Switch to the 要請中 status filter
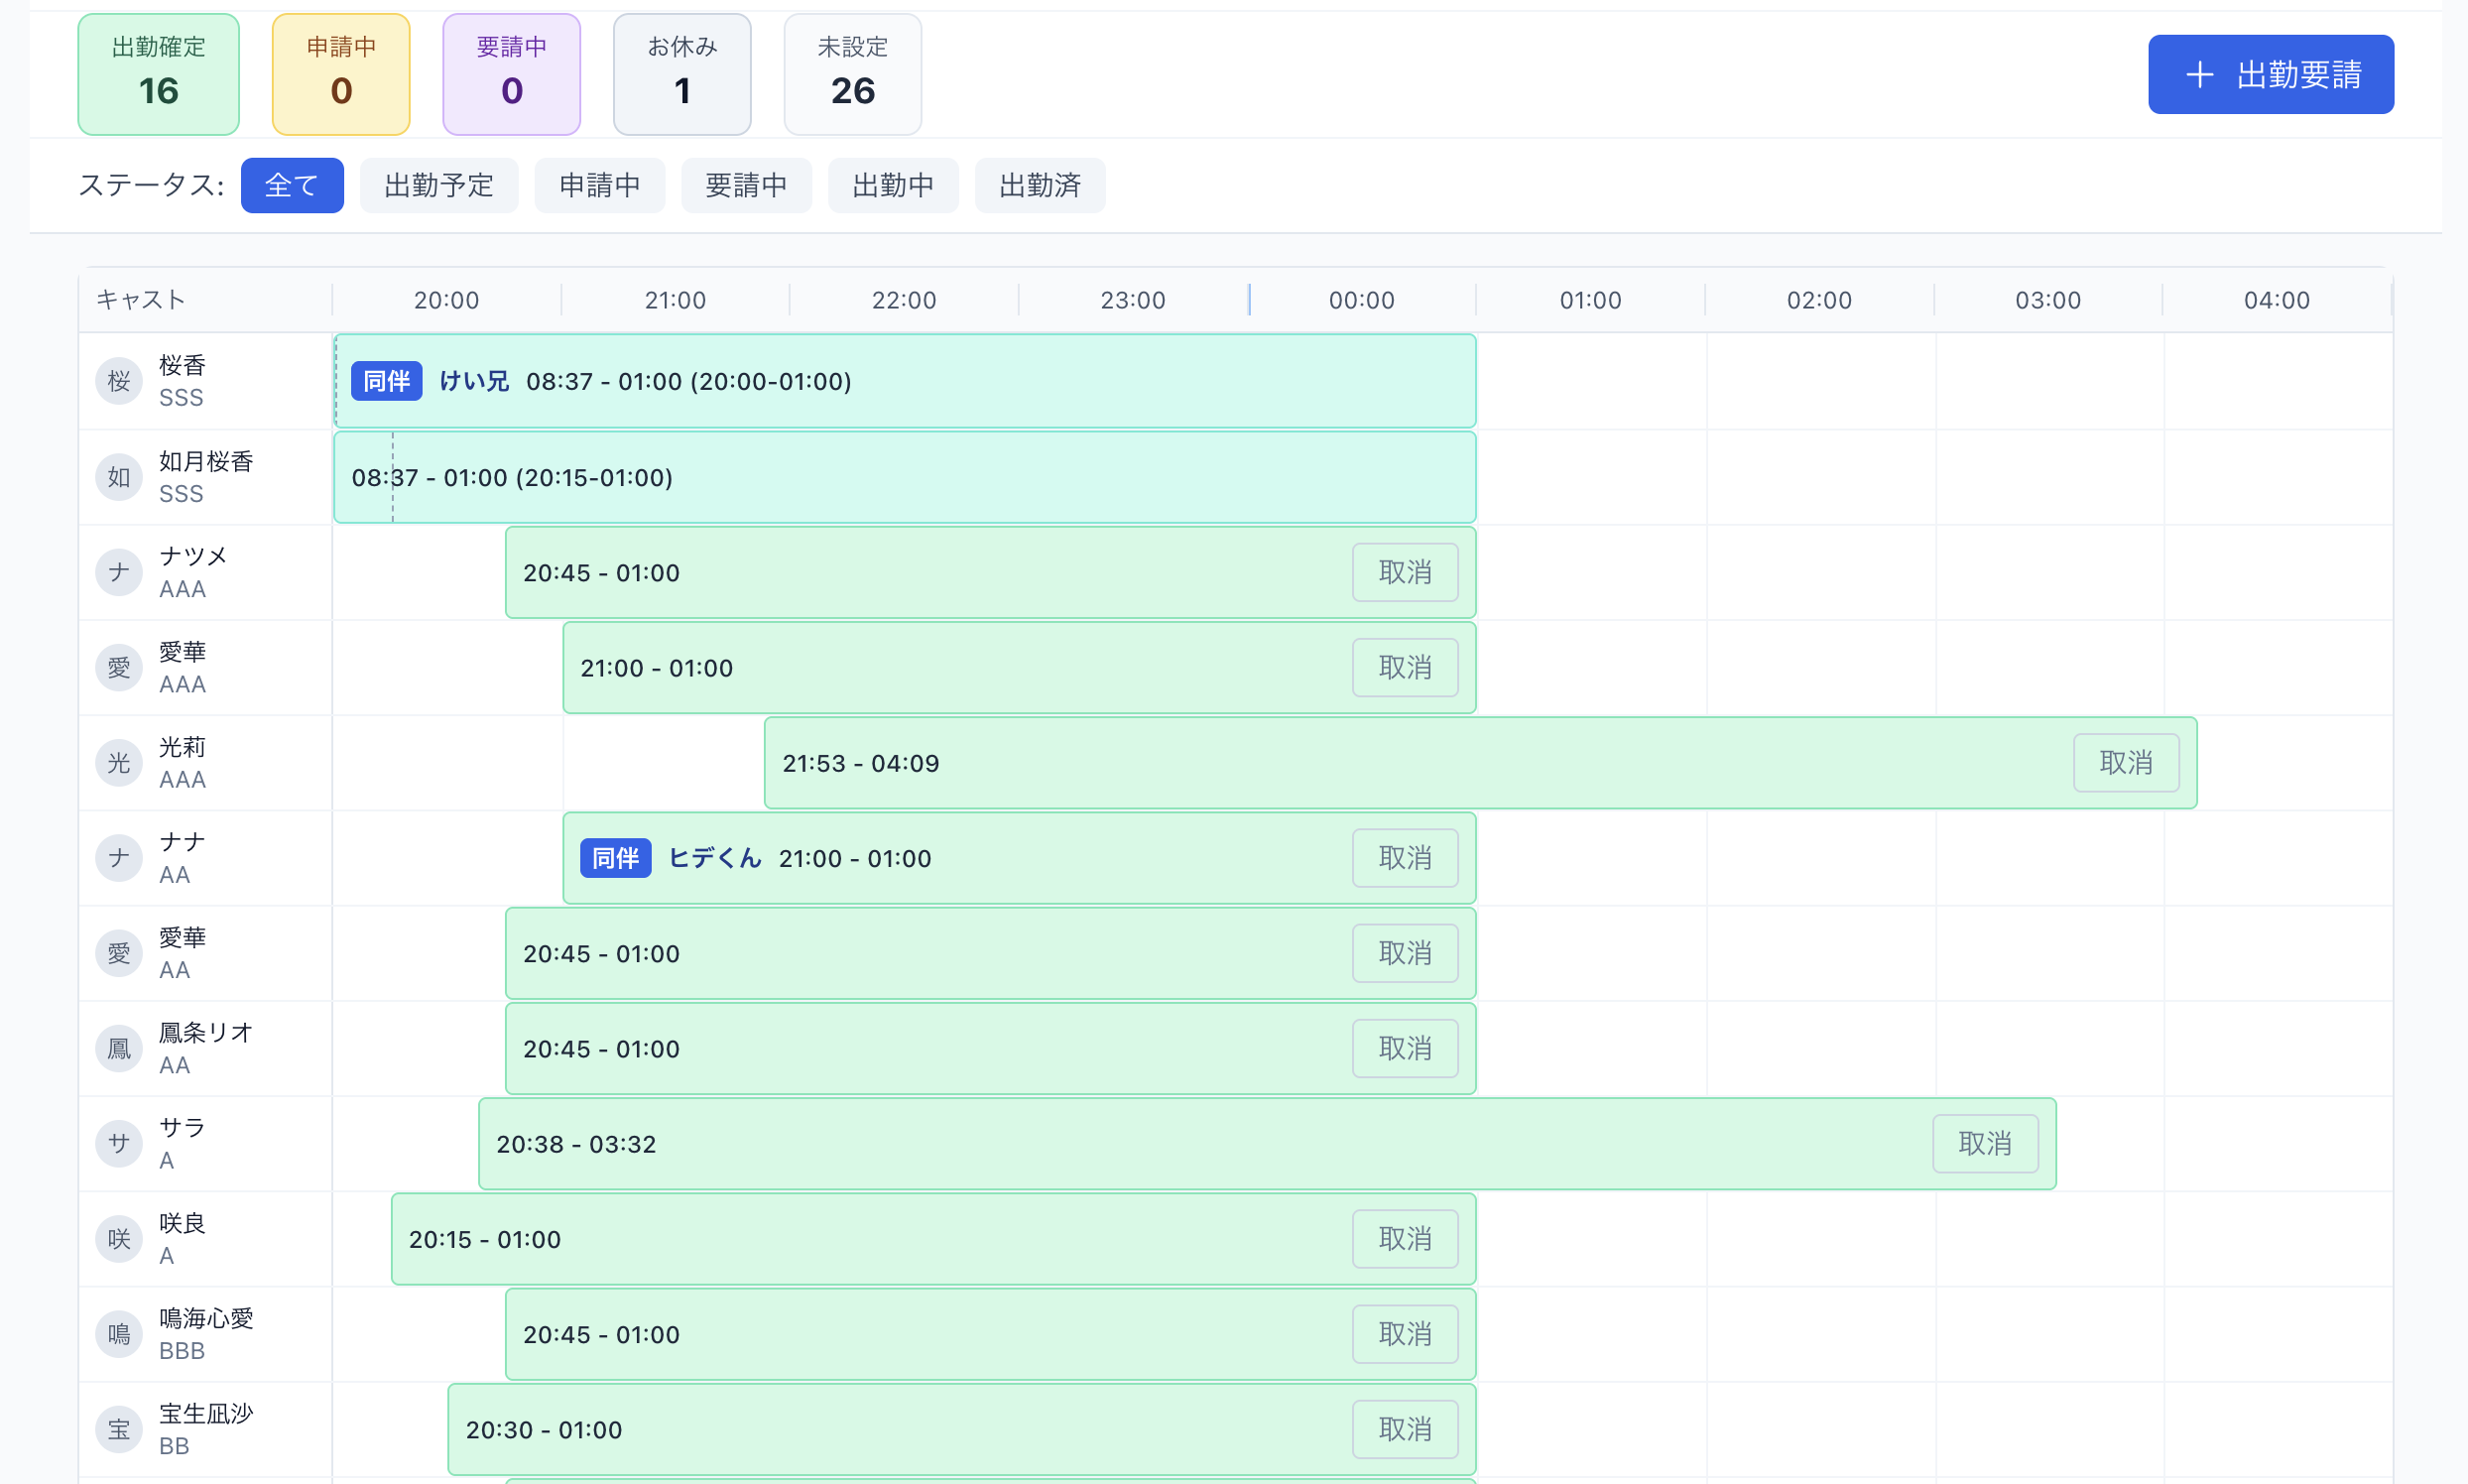The image size is (2468, 1484). tap(746, 185)
